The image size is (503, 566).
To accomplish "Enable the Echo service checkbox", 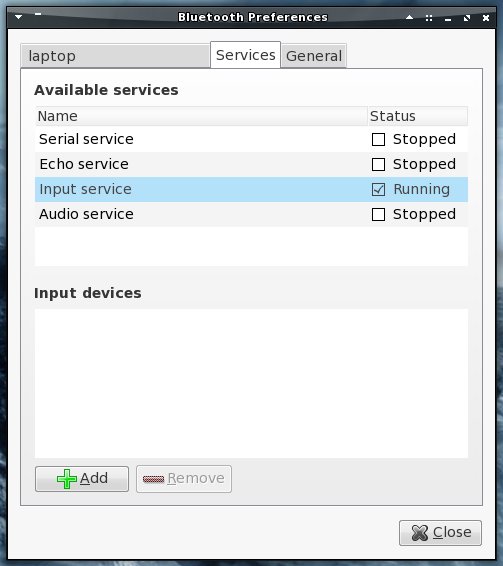I will click(378, 164).
